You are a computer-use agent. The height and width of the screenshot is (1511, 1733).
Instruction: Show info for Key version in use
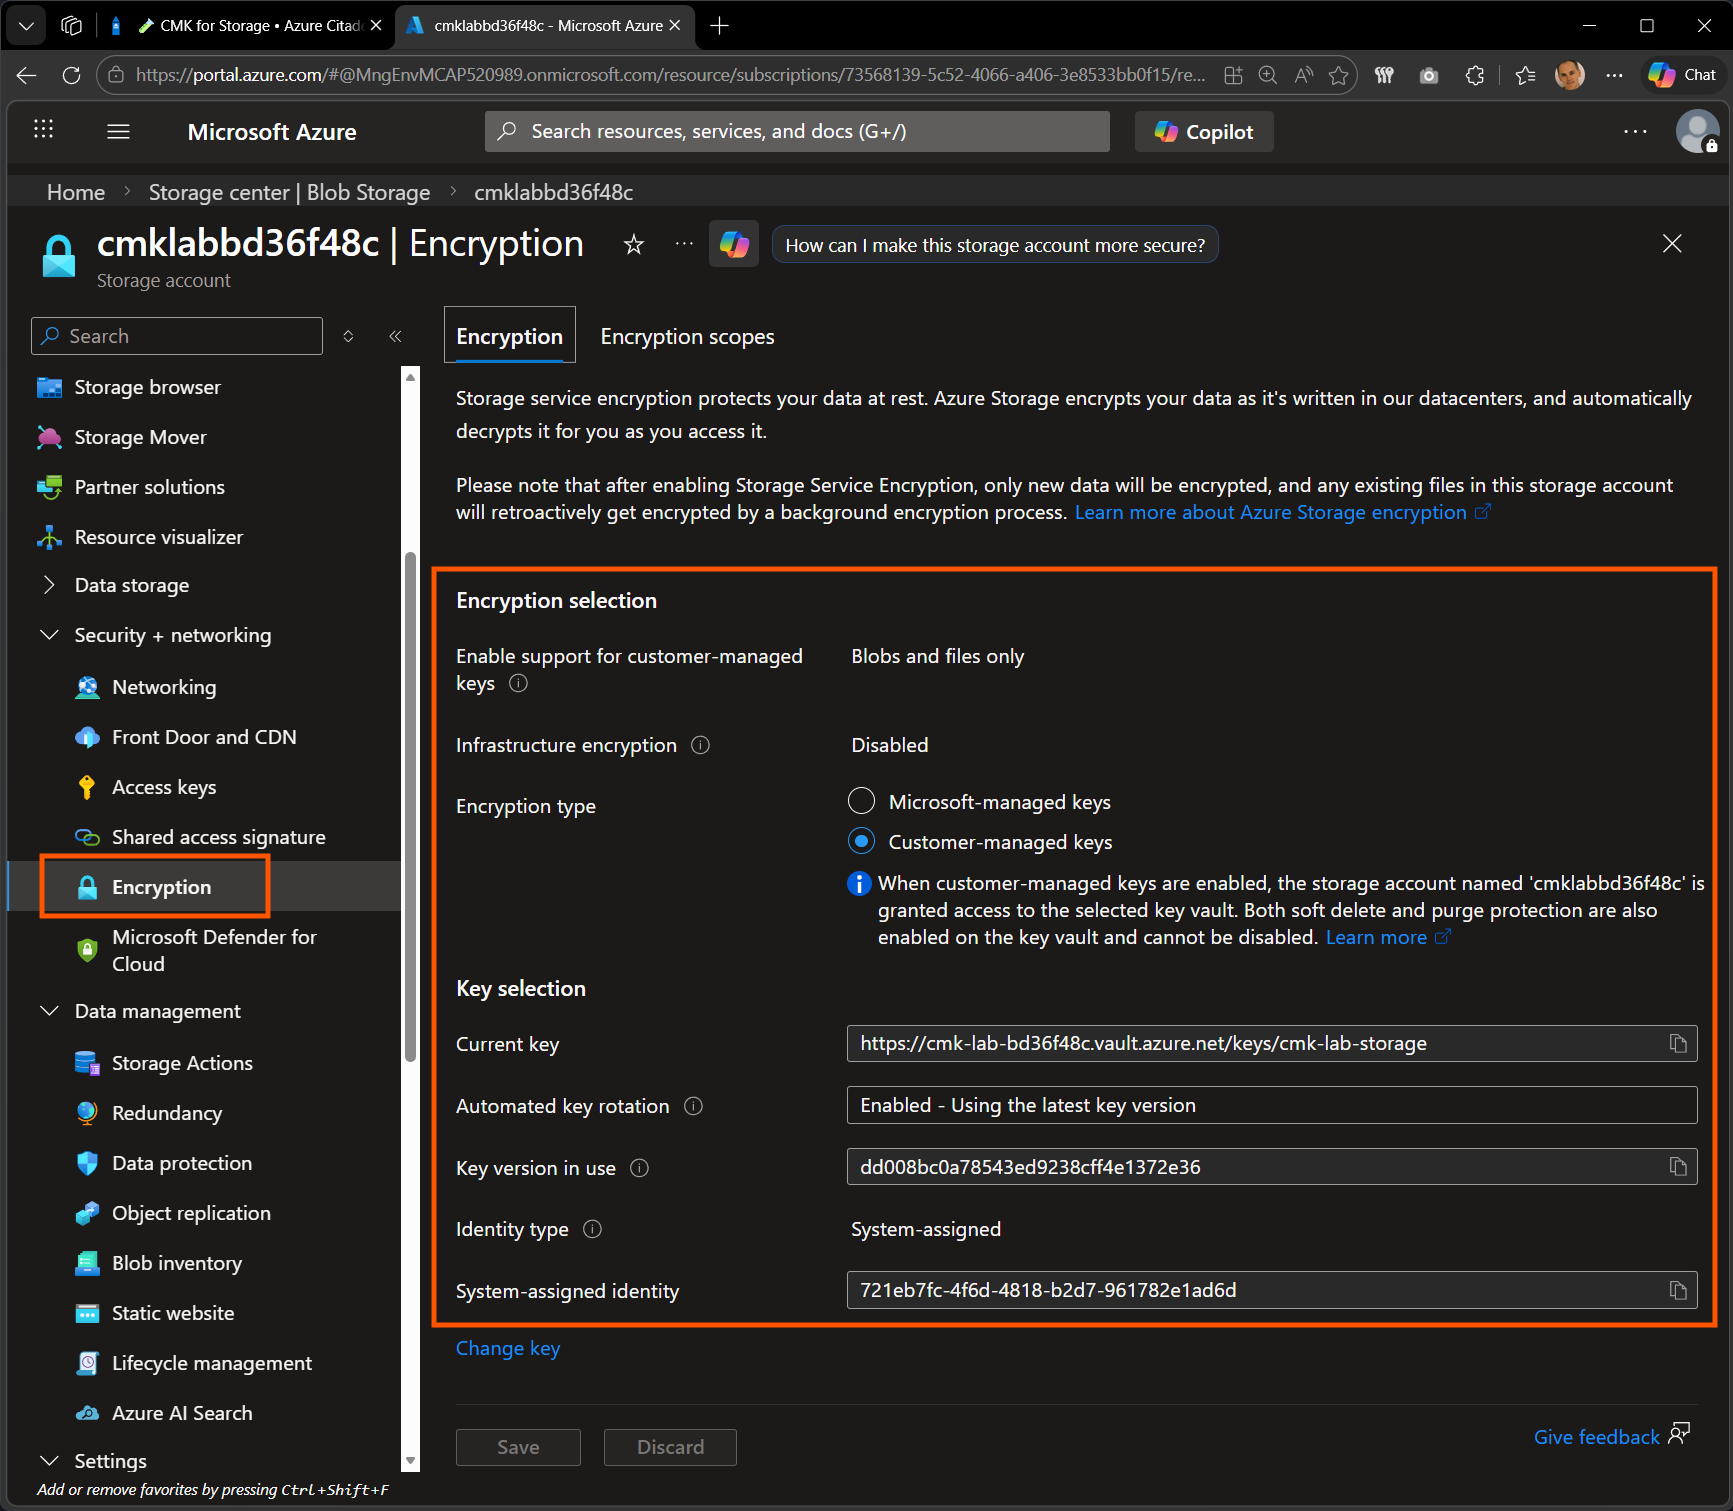(x=639, y=1168)
